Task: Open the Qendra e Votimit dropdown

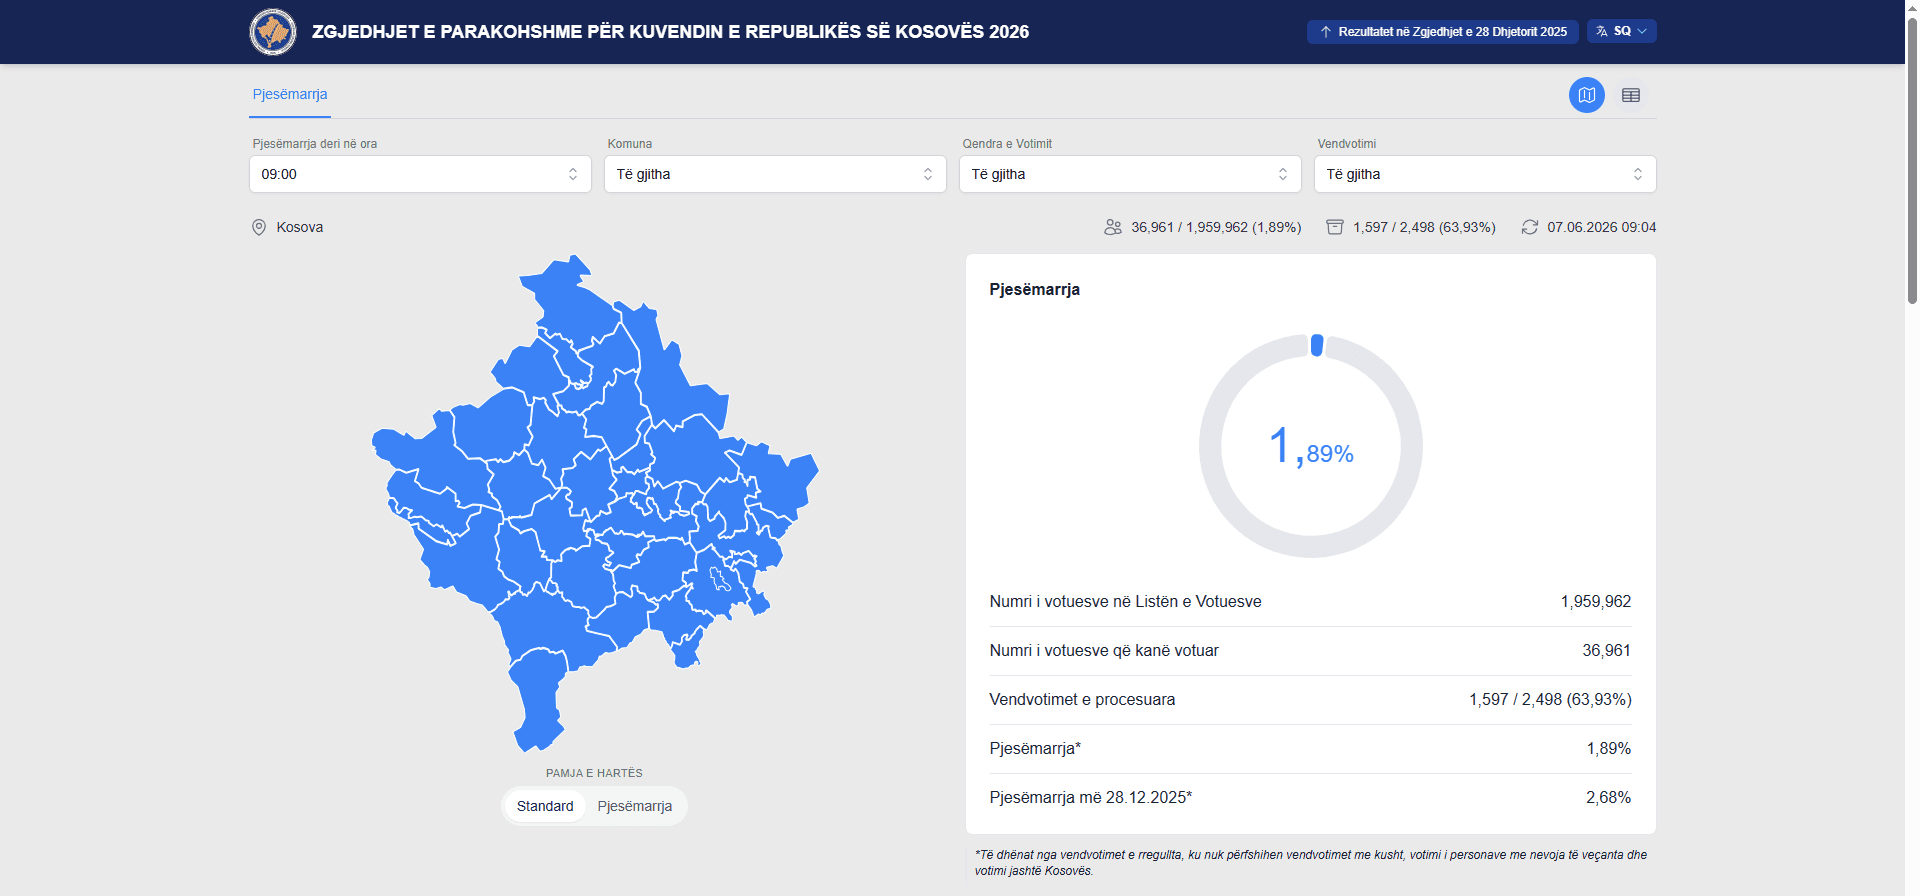Action: (1130, 174)
